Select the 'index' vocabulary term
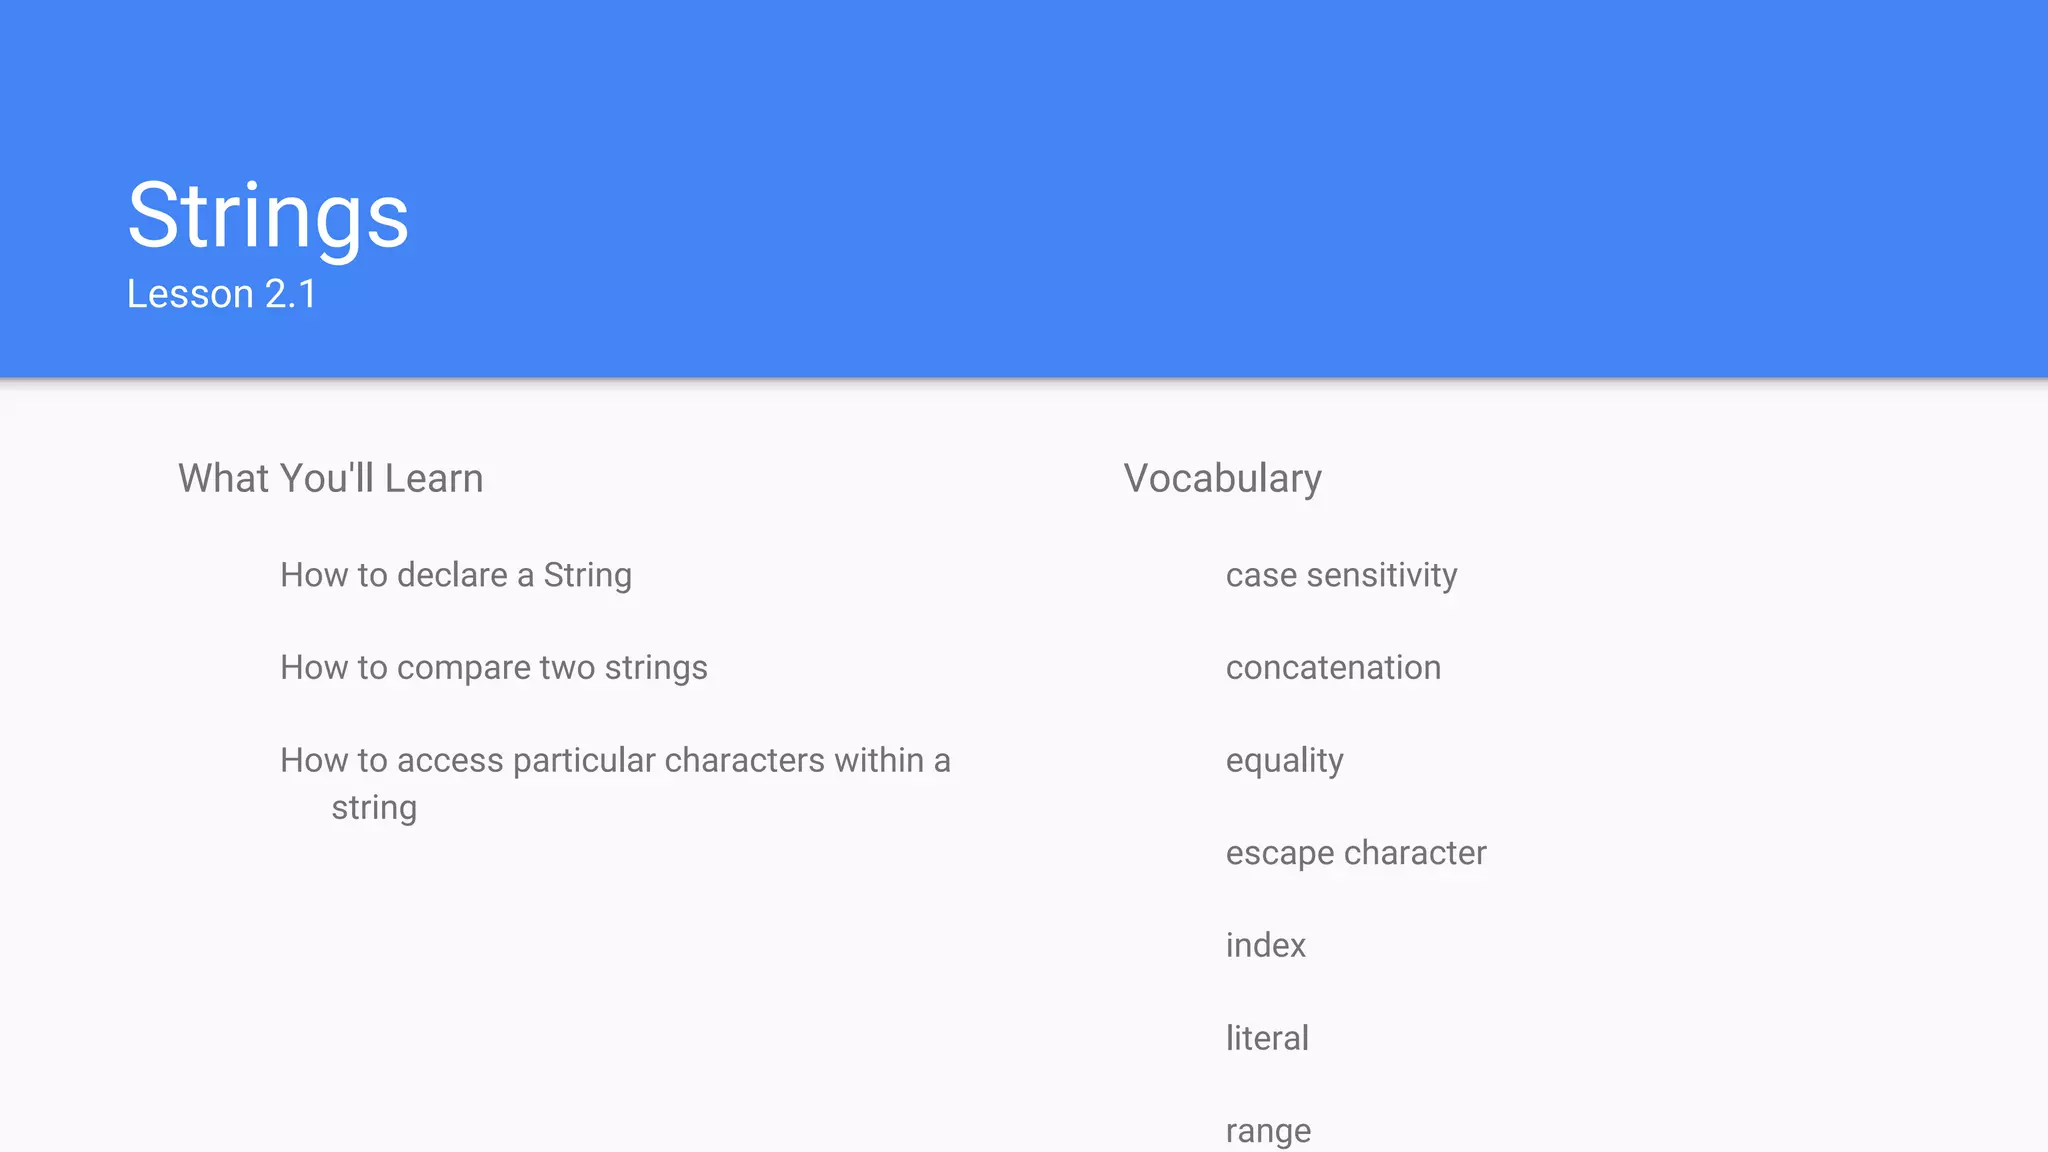The height and width of the screenshot is (1152, 2048). [1266, 945]
